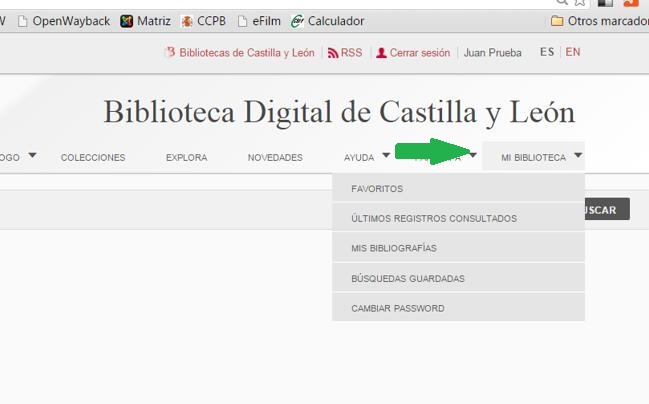Select BÚSQUEDAS GUARDADAS entry
The image size is (649, 404).
pyautogui.click(x=459, y=278)
